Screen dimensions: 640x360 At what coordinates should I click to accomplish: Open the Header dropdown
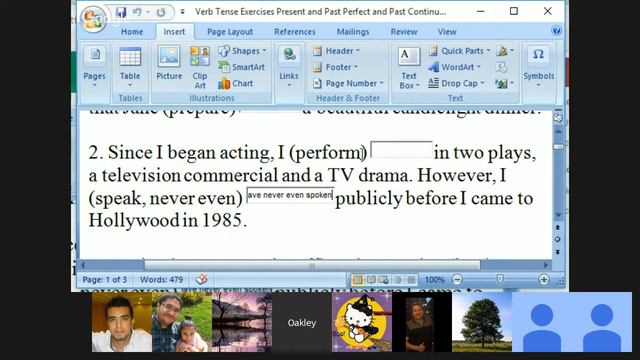pyautogui.click(x=336, y=51)
